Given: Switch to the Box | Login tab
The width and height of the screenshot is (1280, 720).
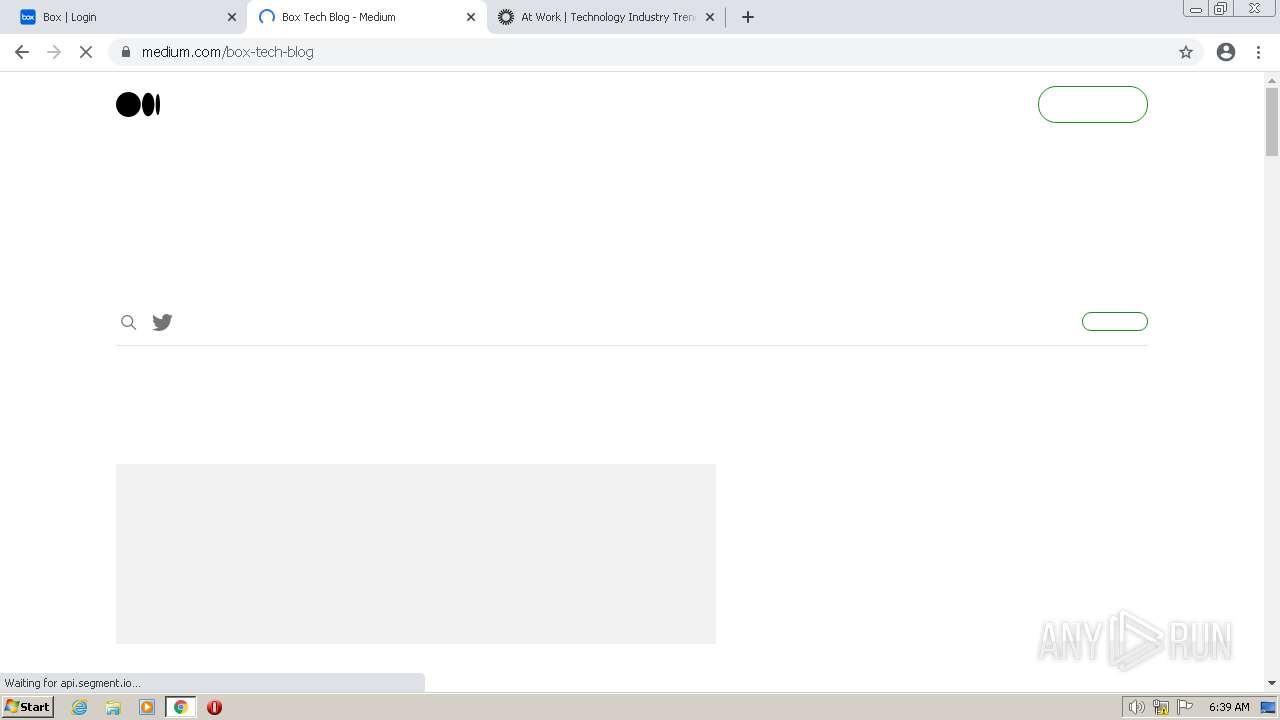Looking at the screenshot, I should pyautogui.click(x=126, y=17).
